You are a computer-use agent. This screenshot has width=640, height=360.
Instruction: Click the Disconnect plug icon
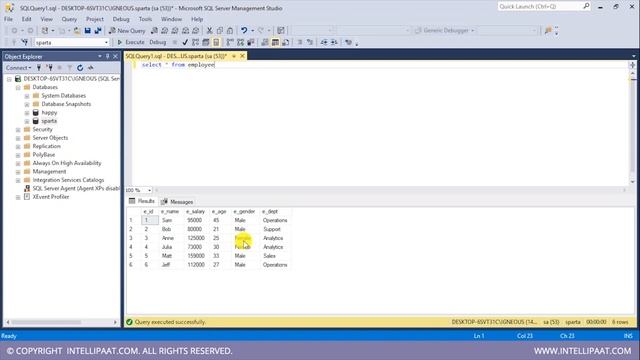tap(49, 68)
